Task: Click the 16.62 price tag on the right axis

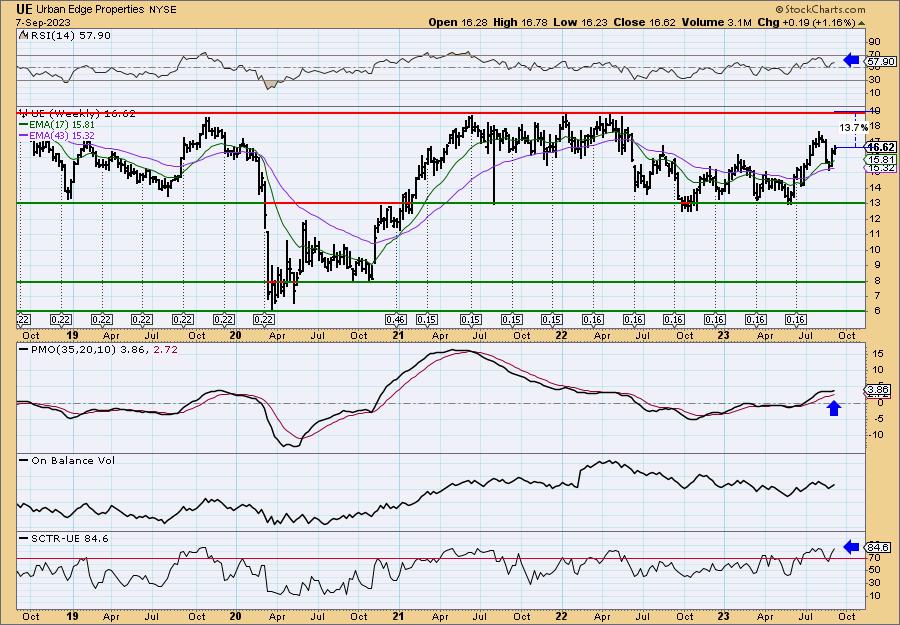Action: (882, 147)
